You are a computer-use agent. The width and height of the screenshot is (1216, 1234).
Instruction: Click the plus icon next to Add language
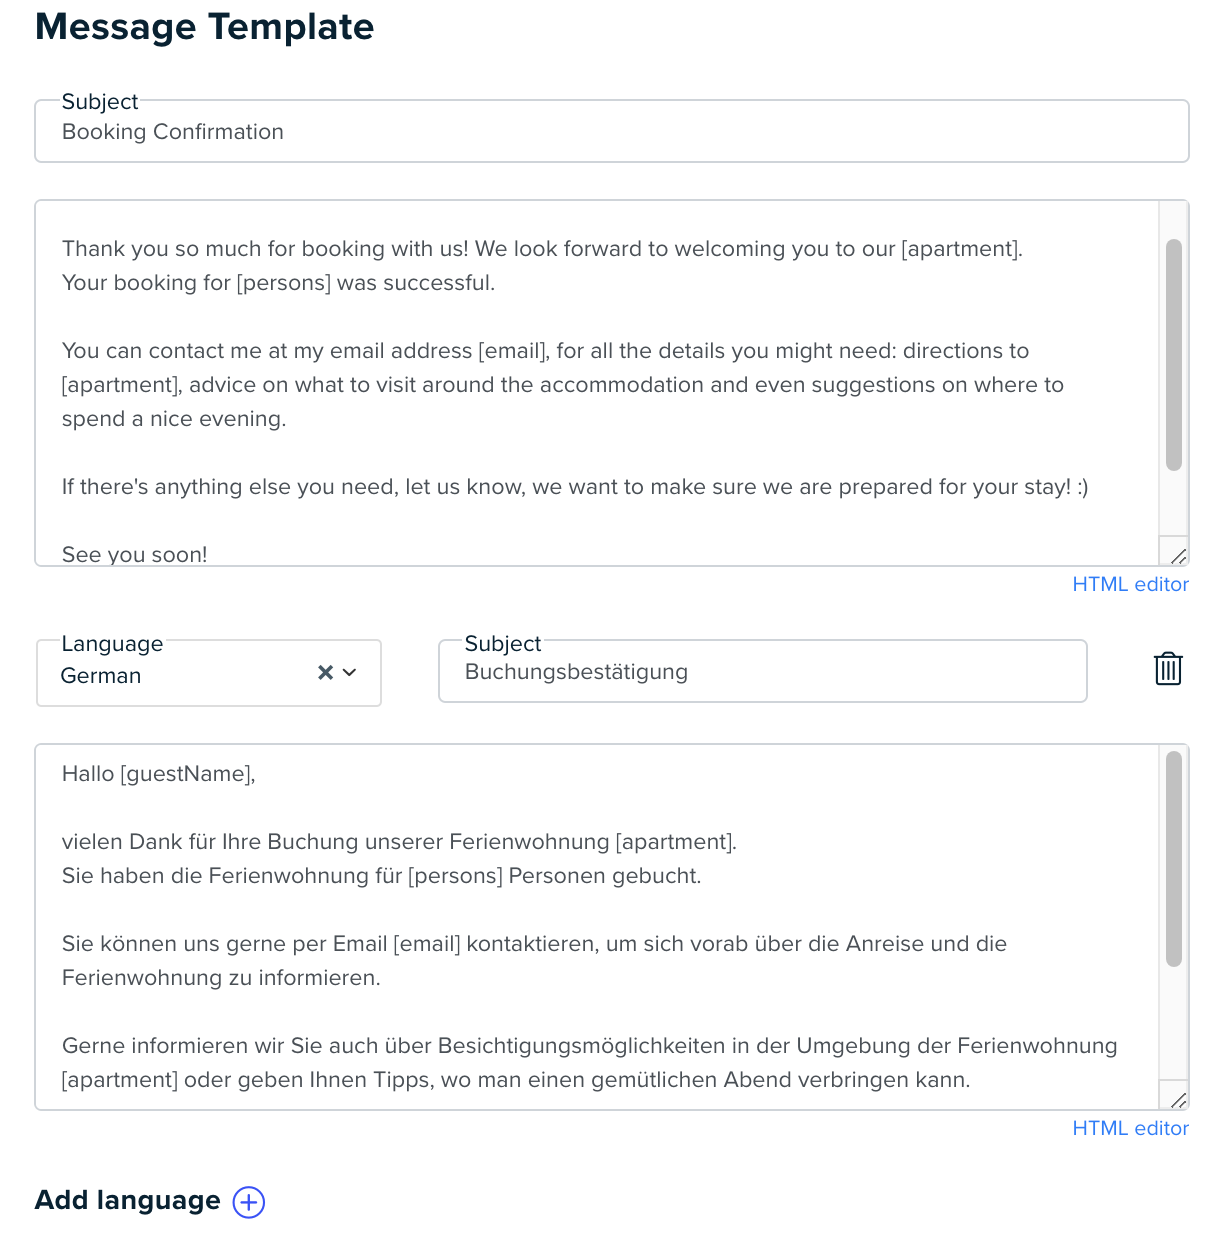[249, 1201]
